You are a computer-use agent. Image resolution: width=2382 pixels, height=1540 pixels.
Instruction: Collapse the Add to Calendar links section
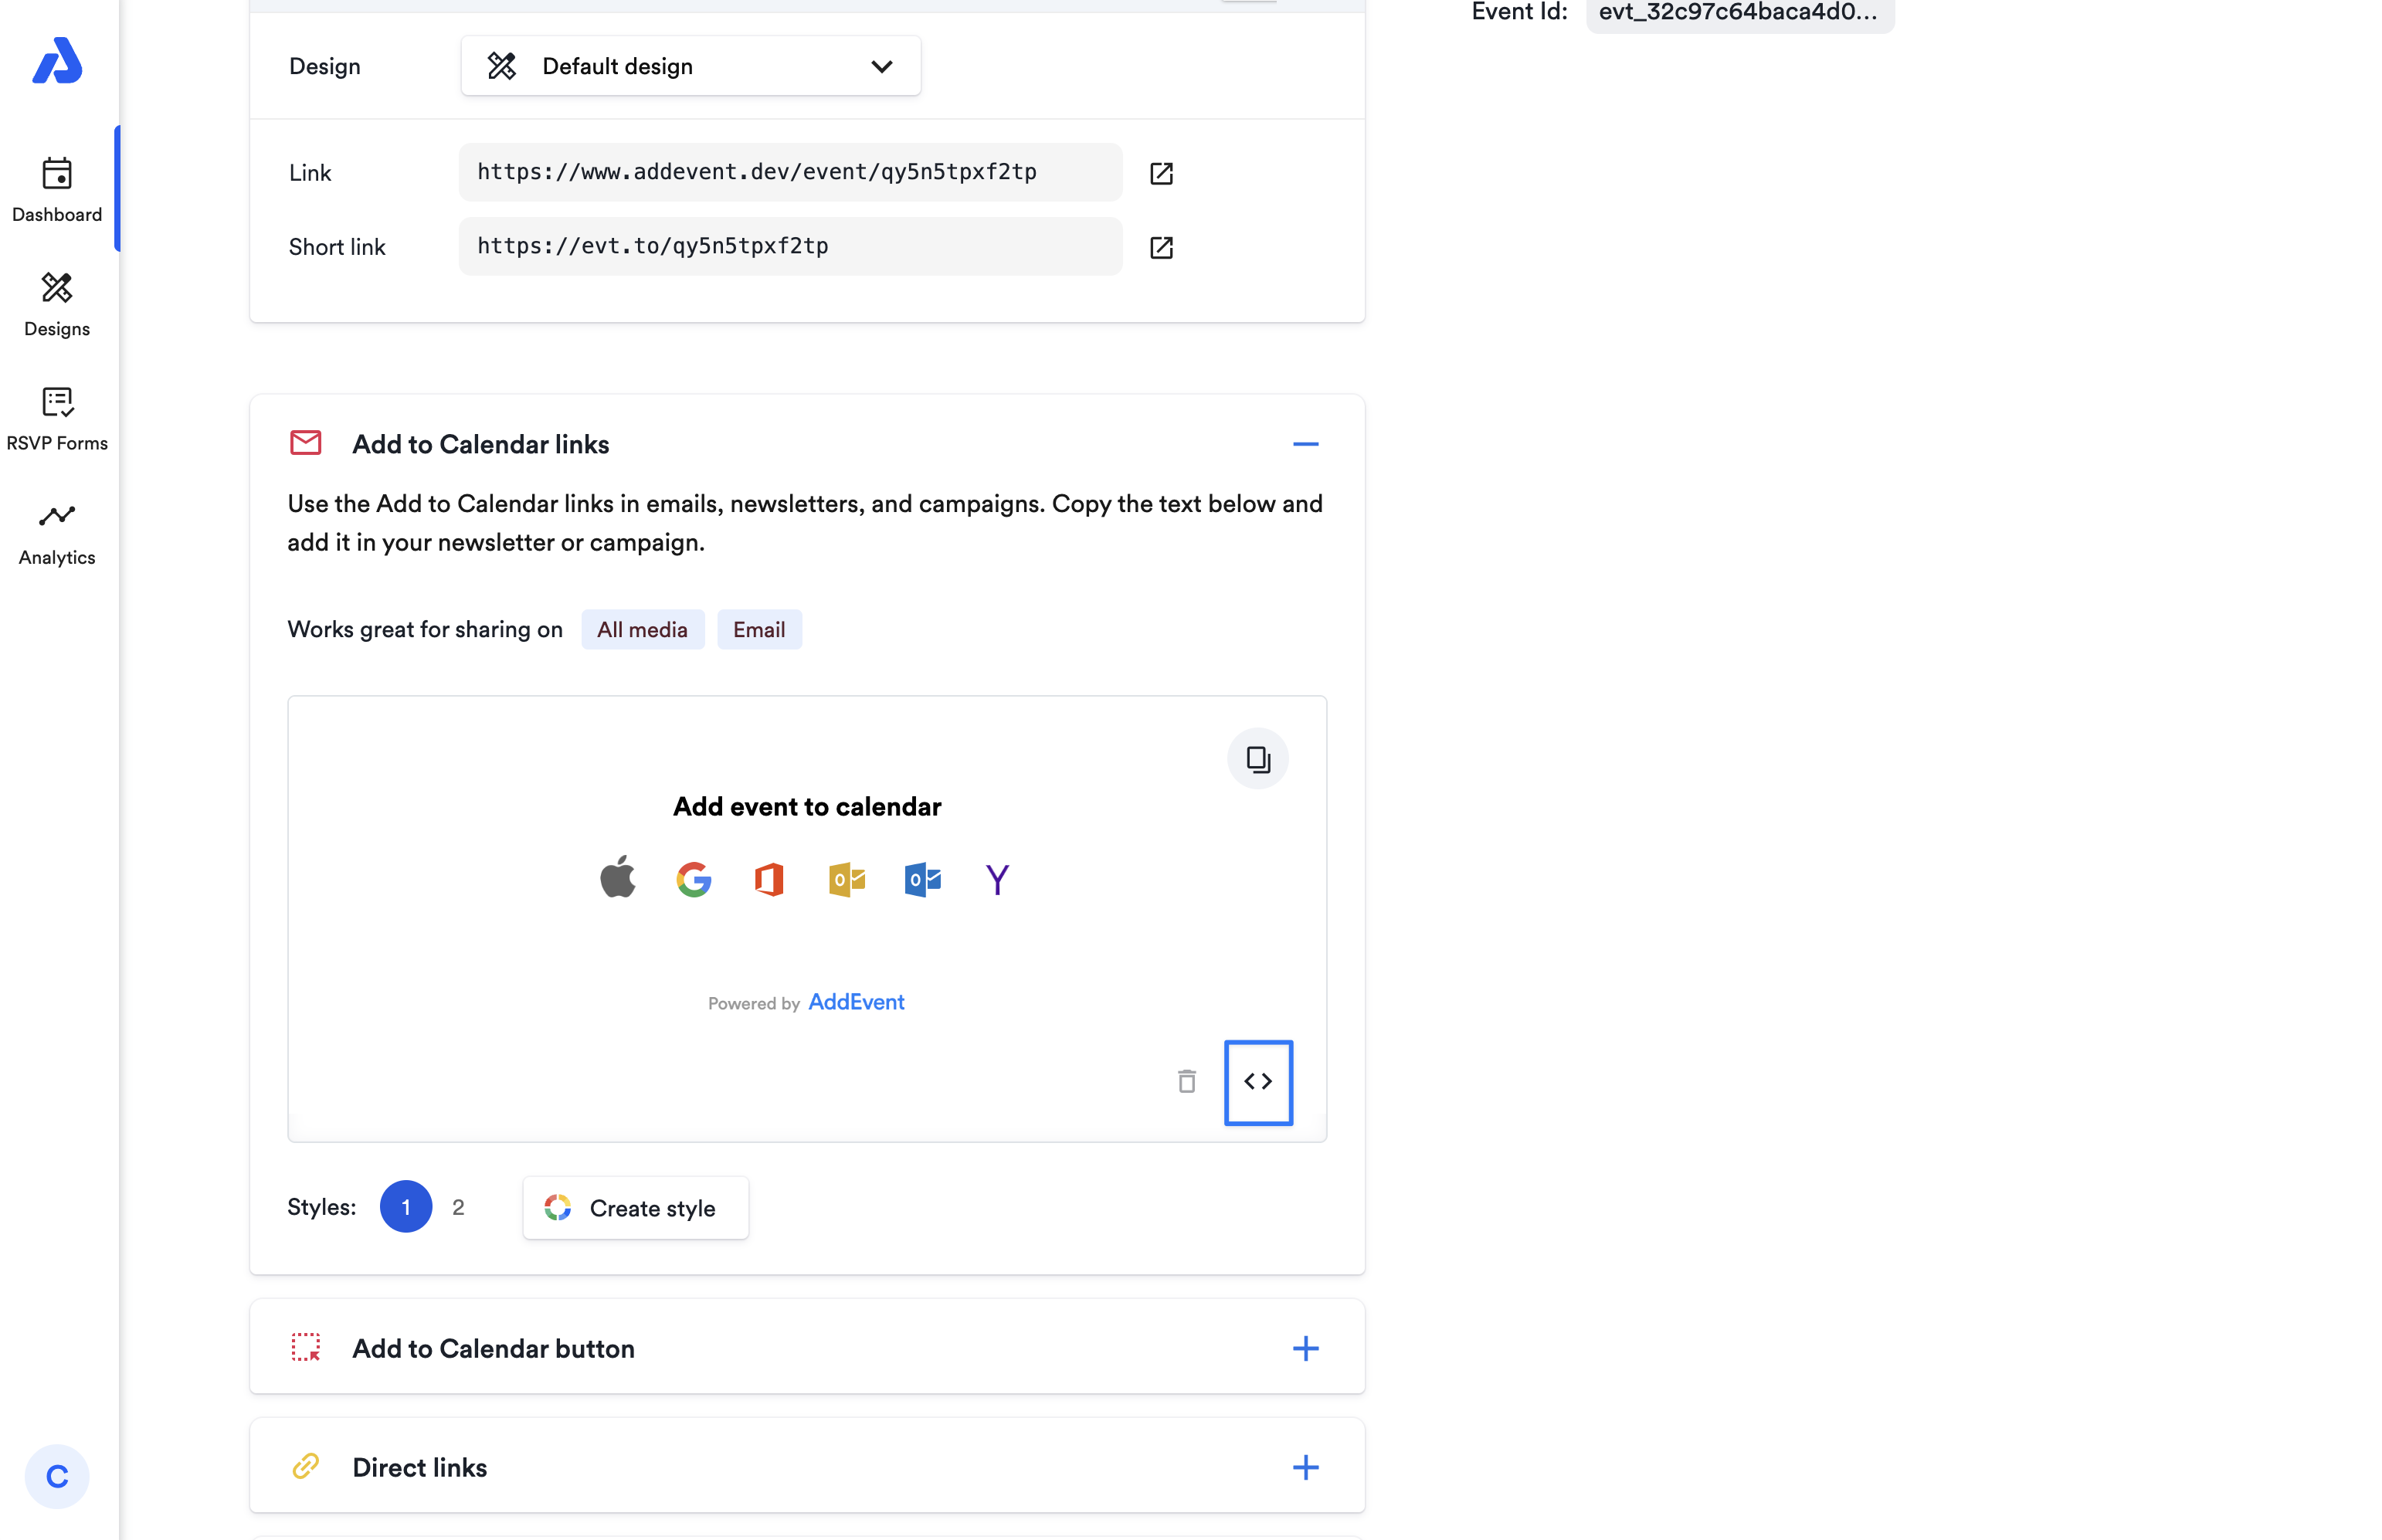click(1305, 444)
